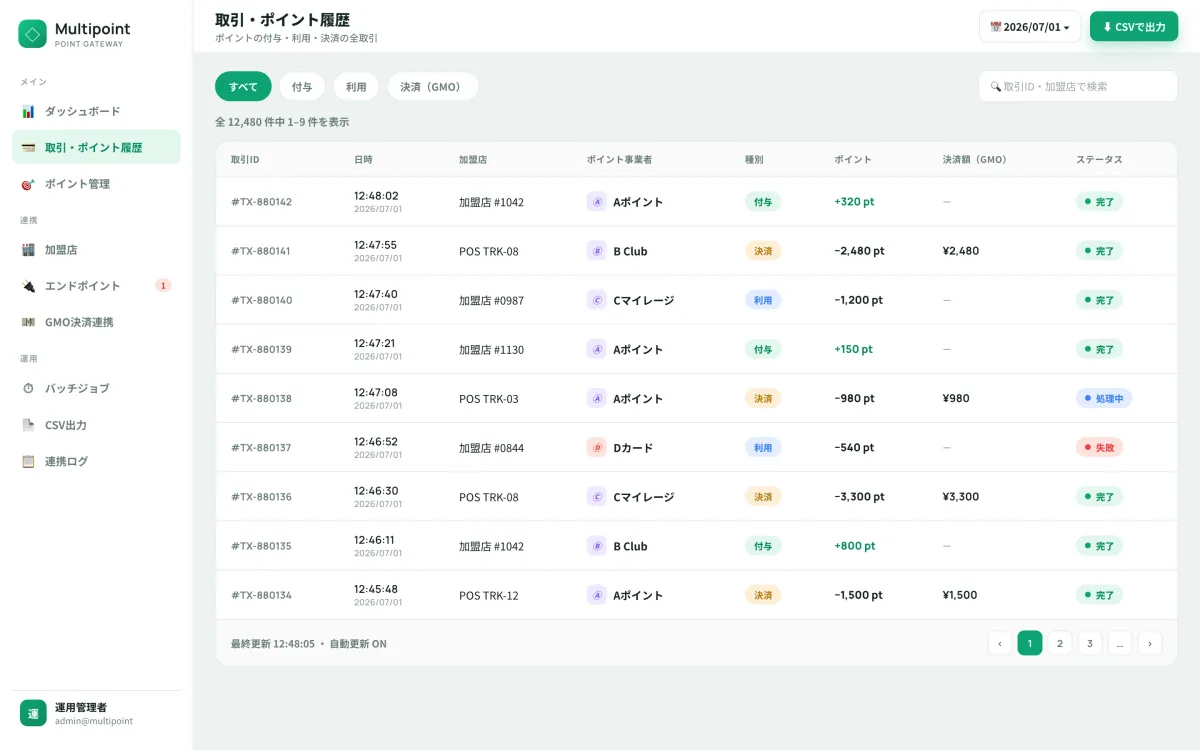This screenshot has height=750, width=1200.
Task: Go to page 3
Action: (x=1090, y=643)
